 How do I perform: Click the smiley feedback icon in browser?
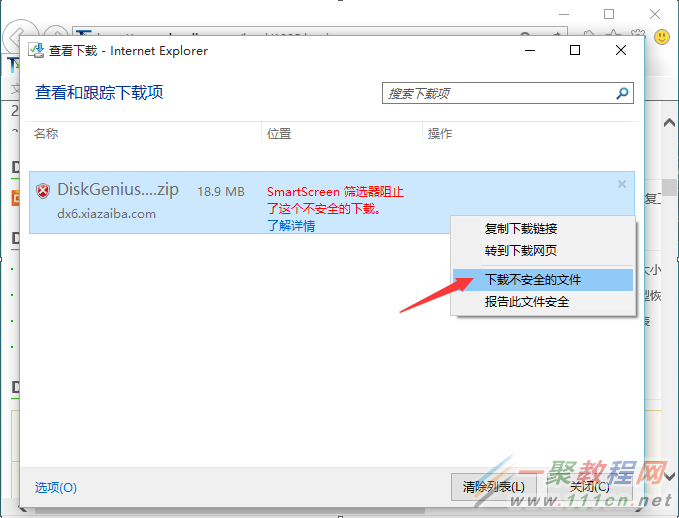[x=662, y=36]
